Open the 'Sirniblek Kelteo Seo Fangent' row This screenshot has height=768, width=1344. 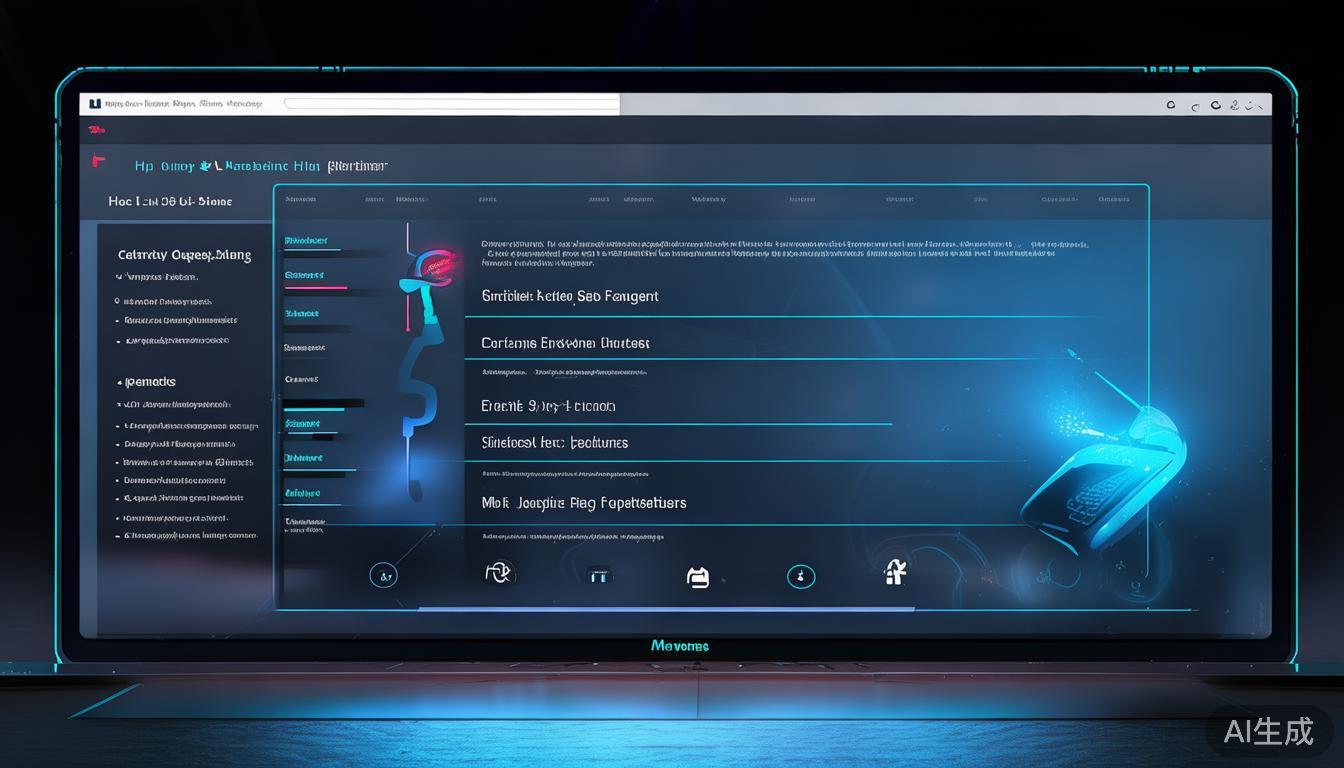[x=570, y=296]
